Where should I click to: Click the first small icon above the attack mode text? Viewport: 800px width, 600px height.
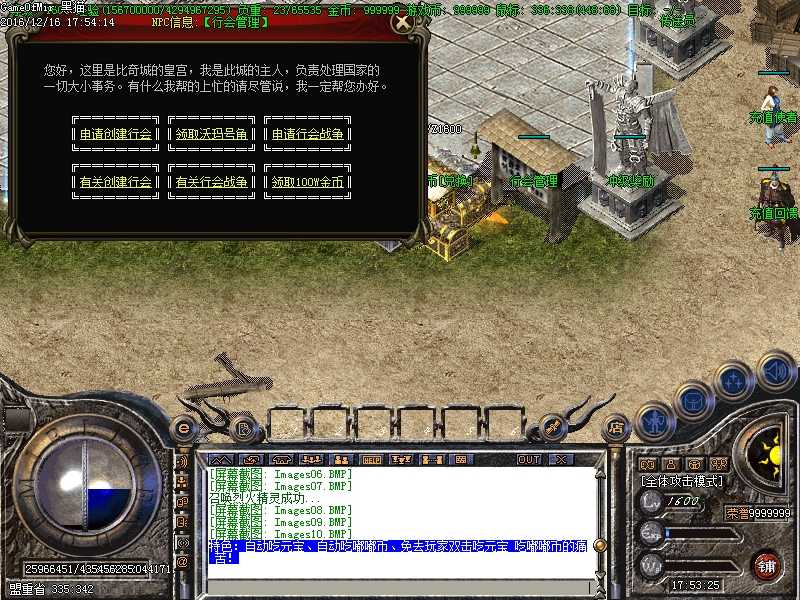[647, 464]
